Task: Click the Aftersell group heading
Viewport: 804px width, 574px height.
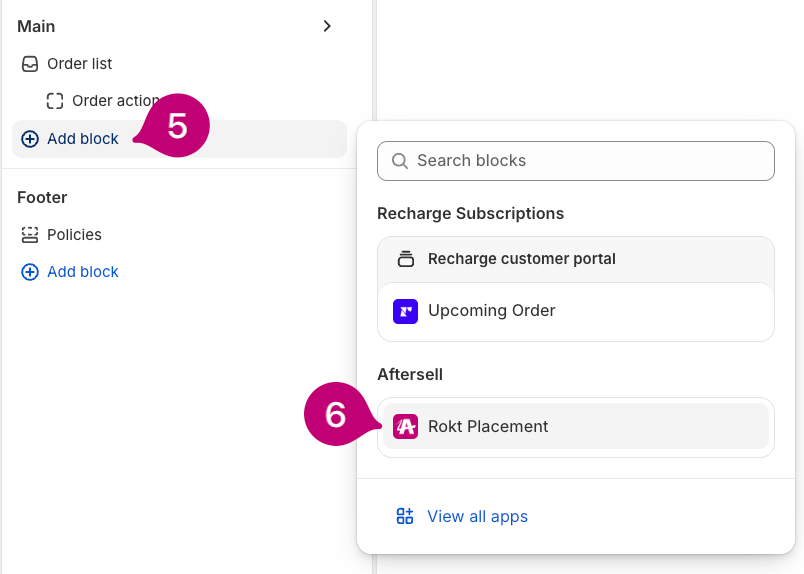Action: tap(410, 374)
